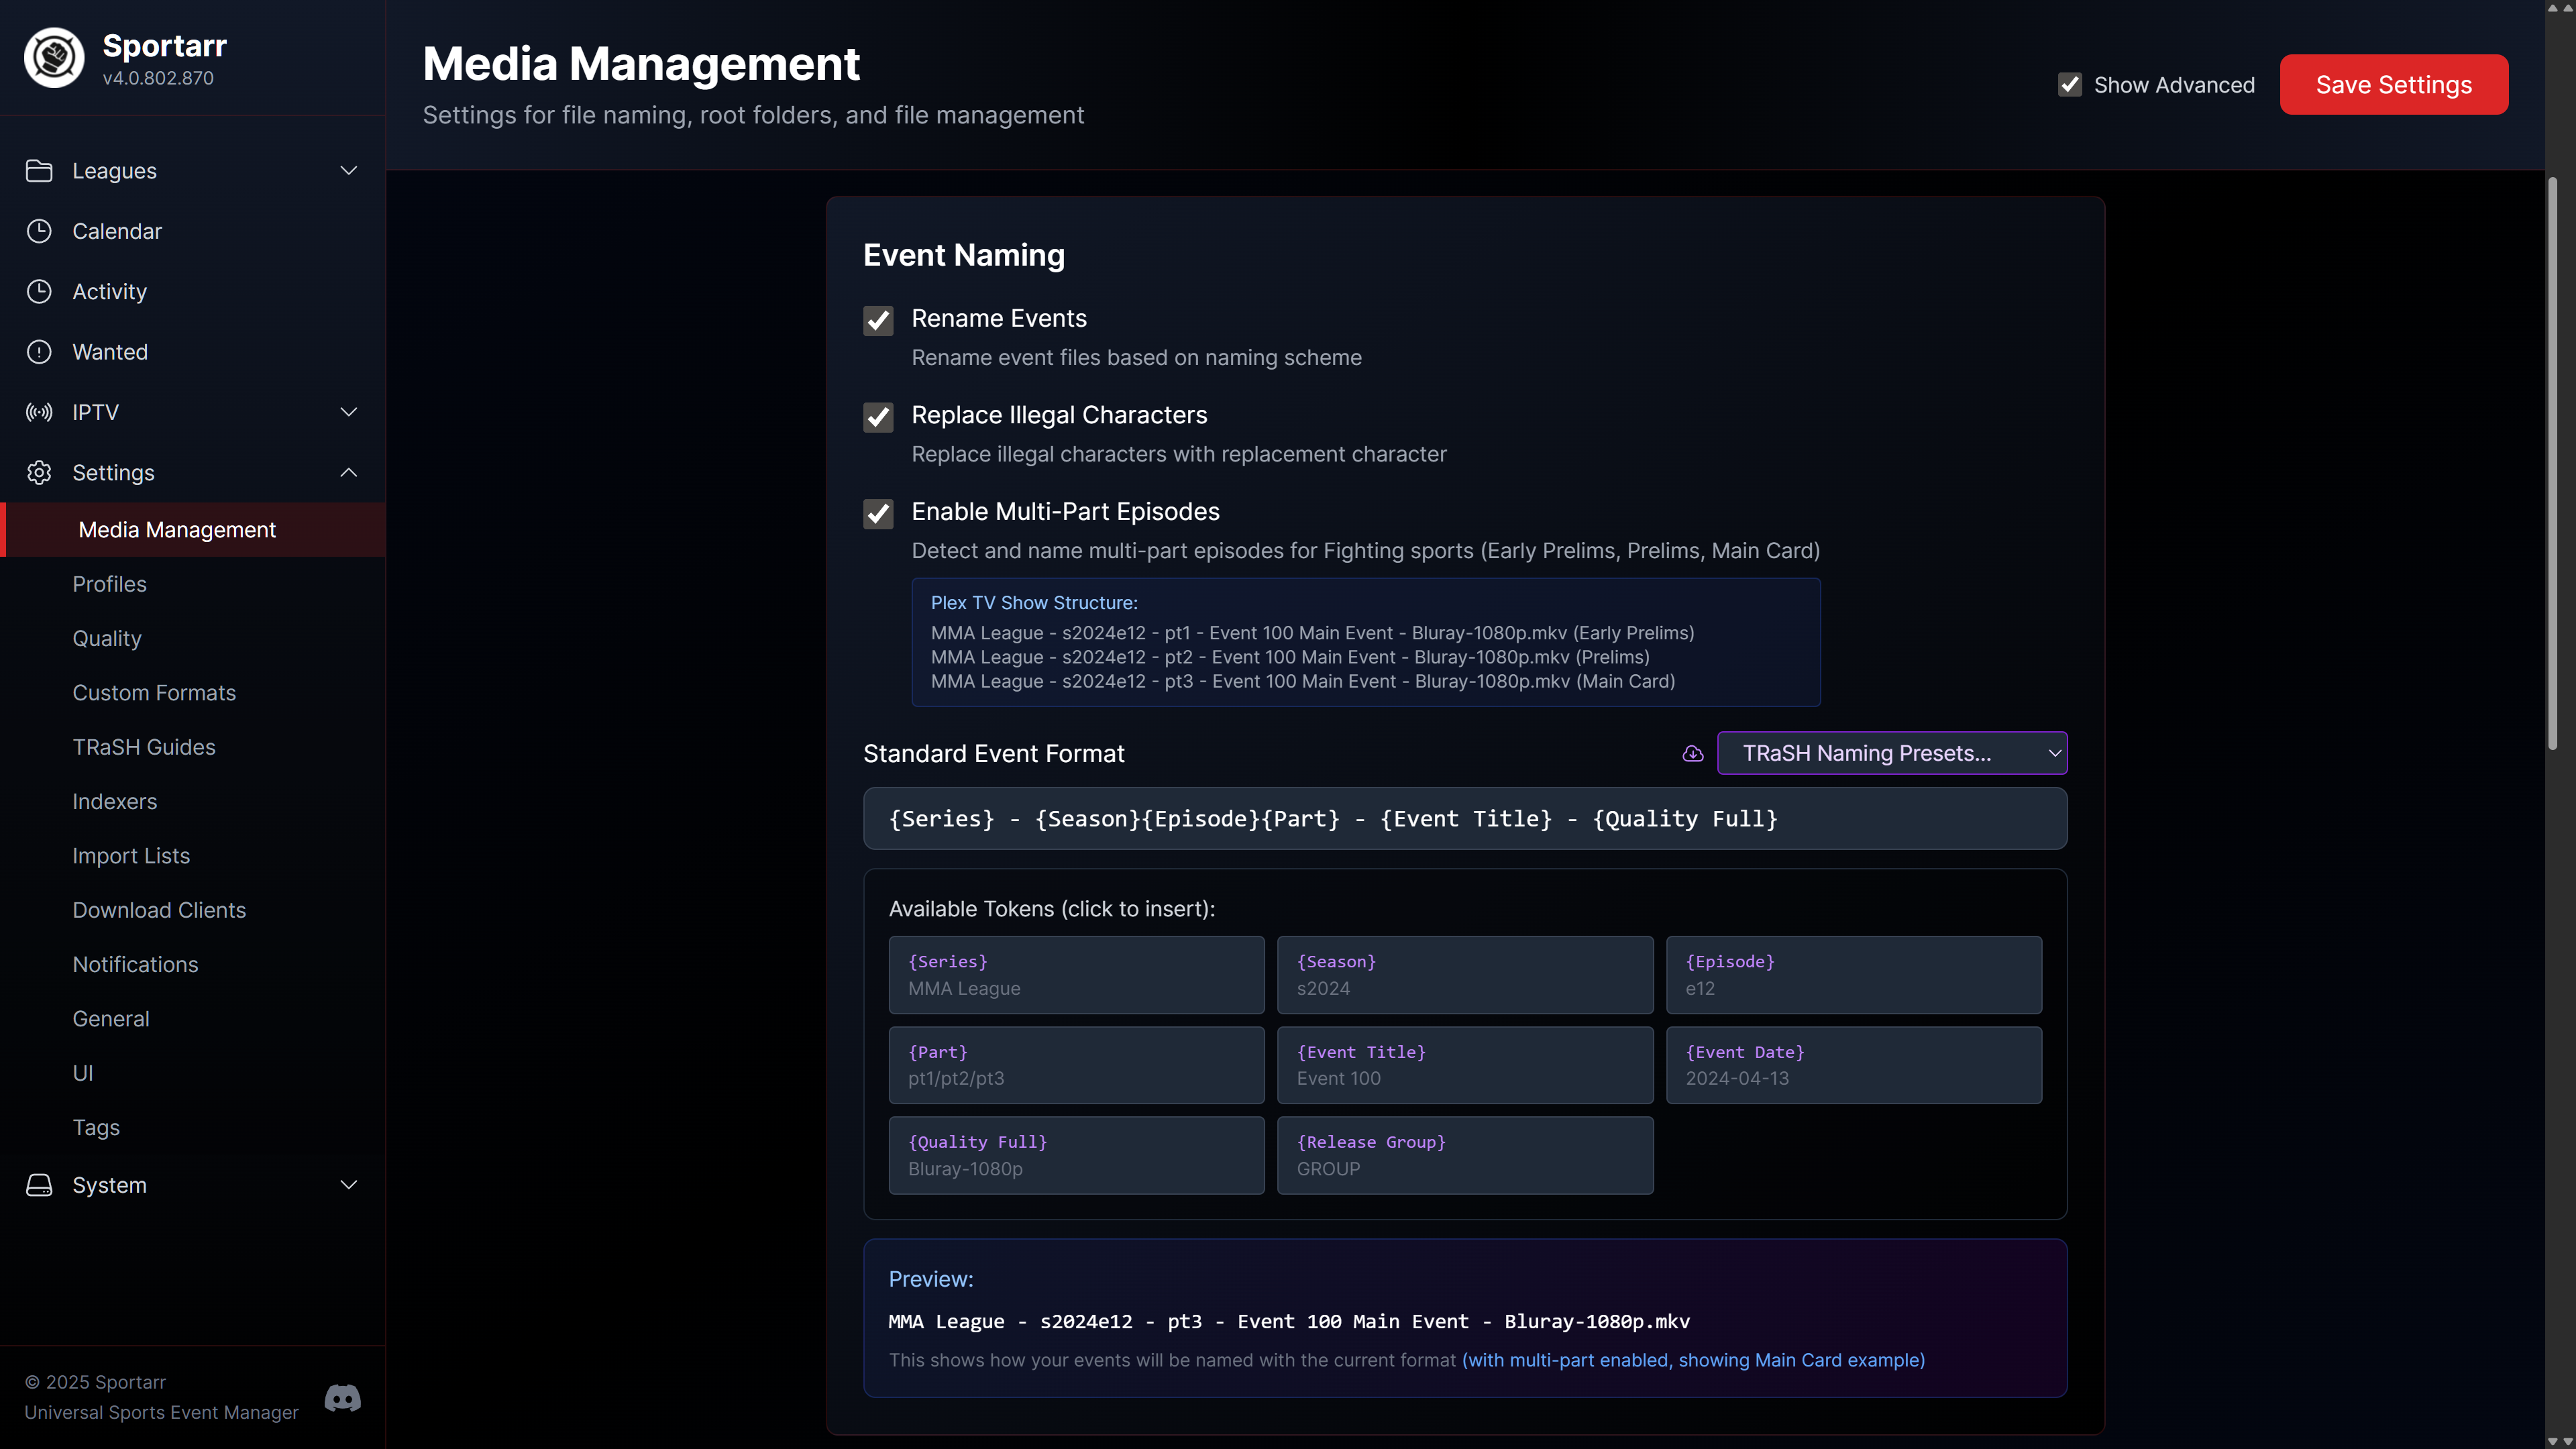Image resolution: width=2576 pixels, height=1449 pixels.
Task: Click the System drive icon
Action: tap(39, 1185)
